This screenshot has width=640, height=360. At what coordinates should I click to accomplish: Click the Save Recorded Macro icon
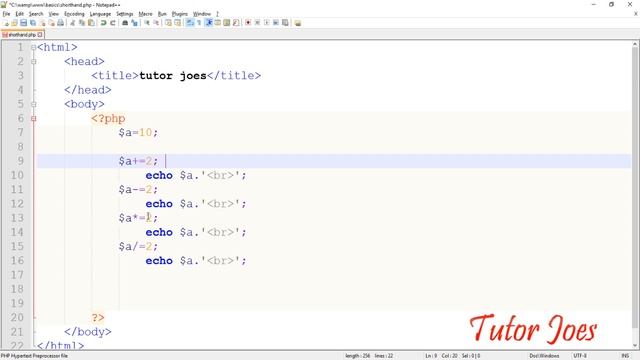285,23
